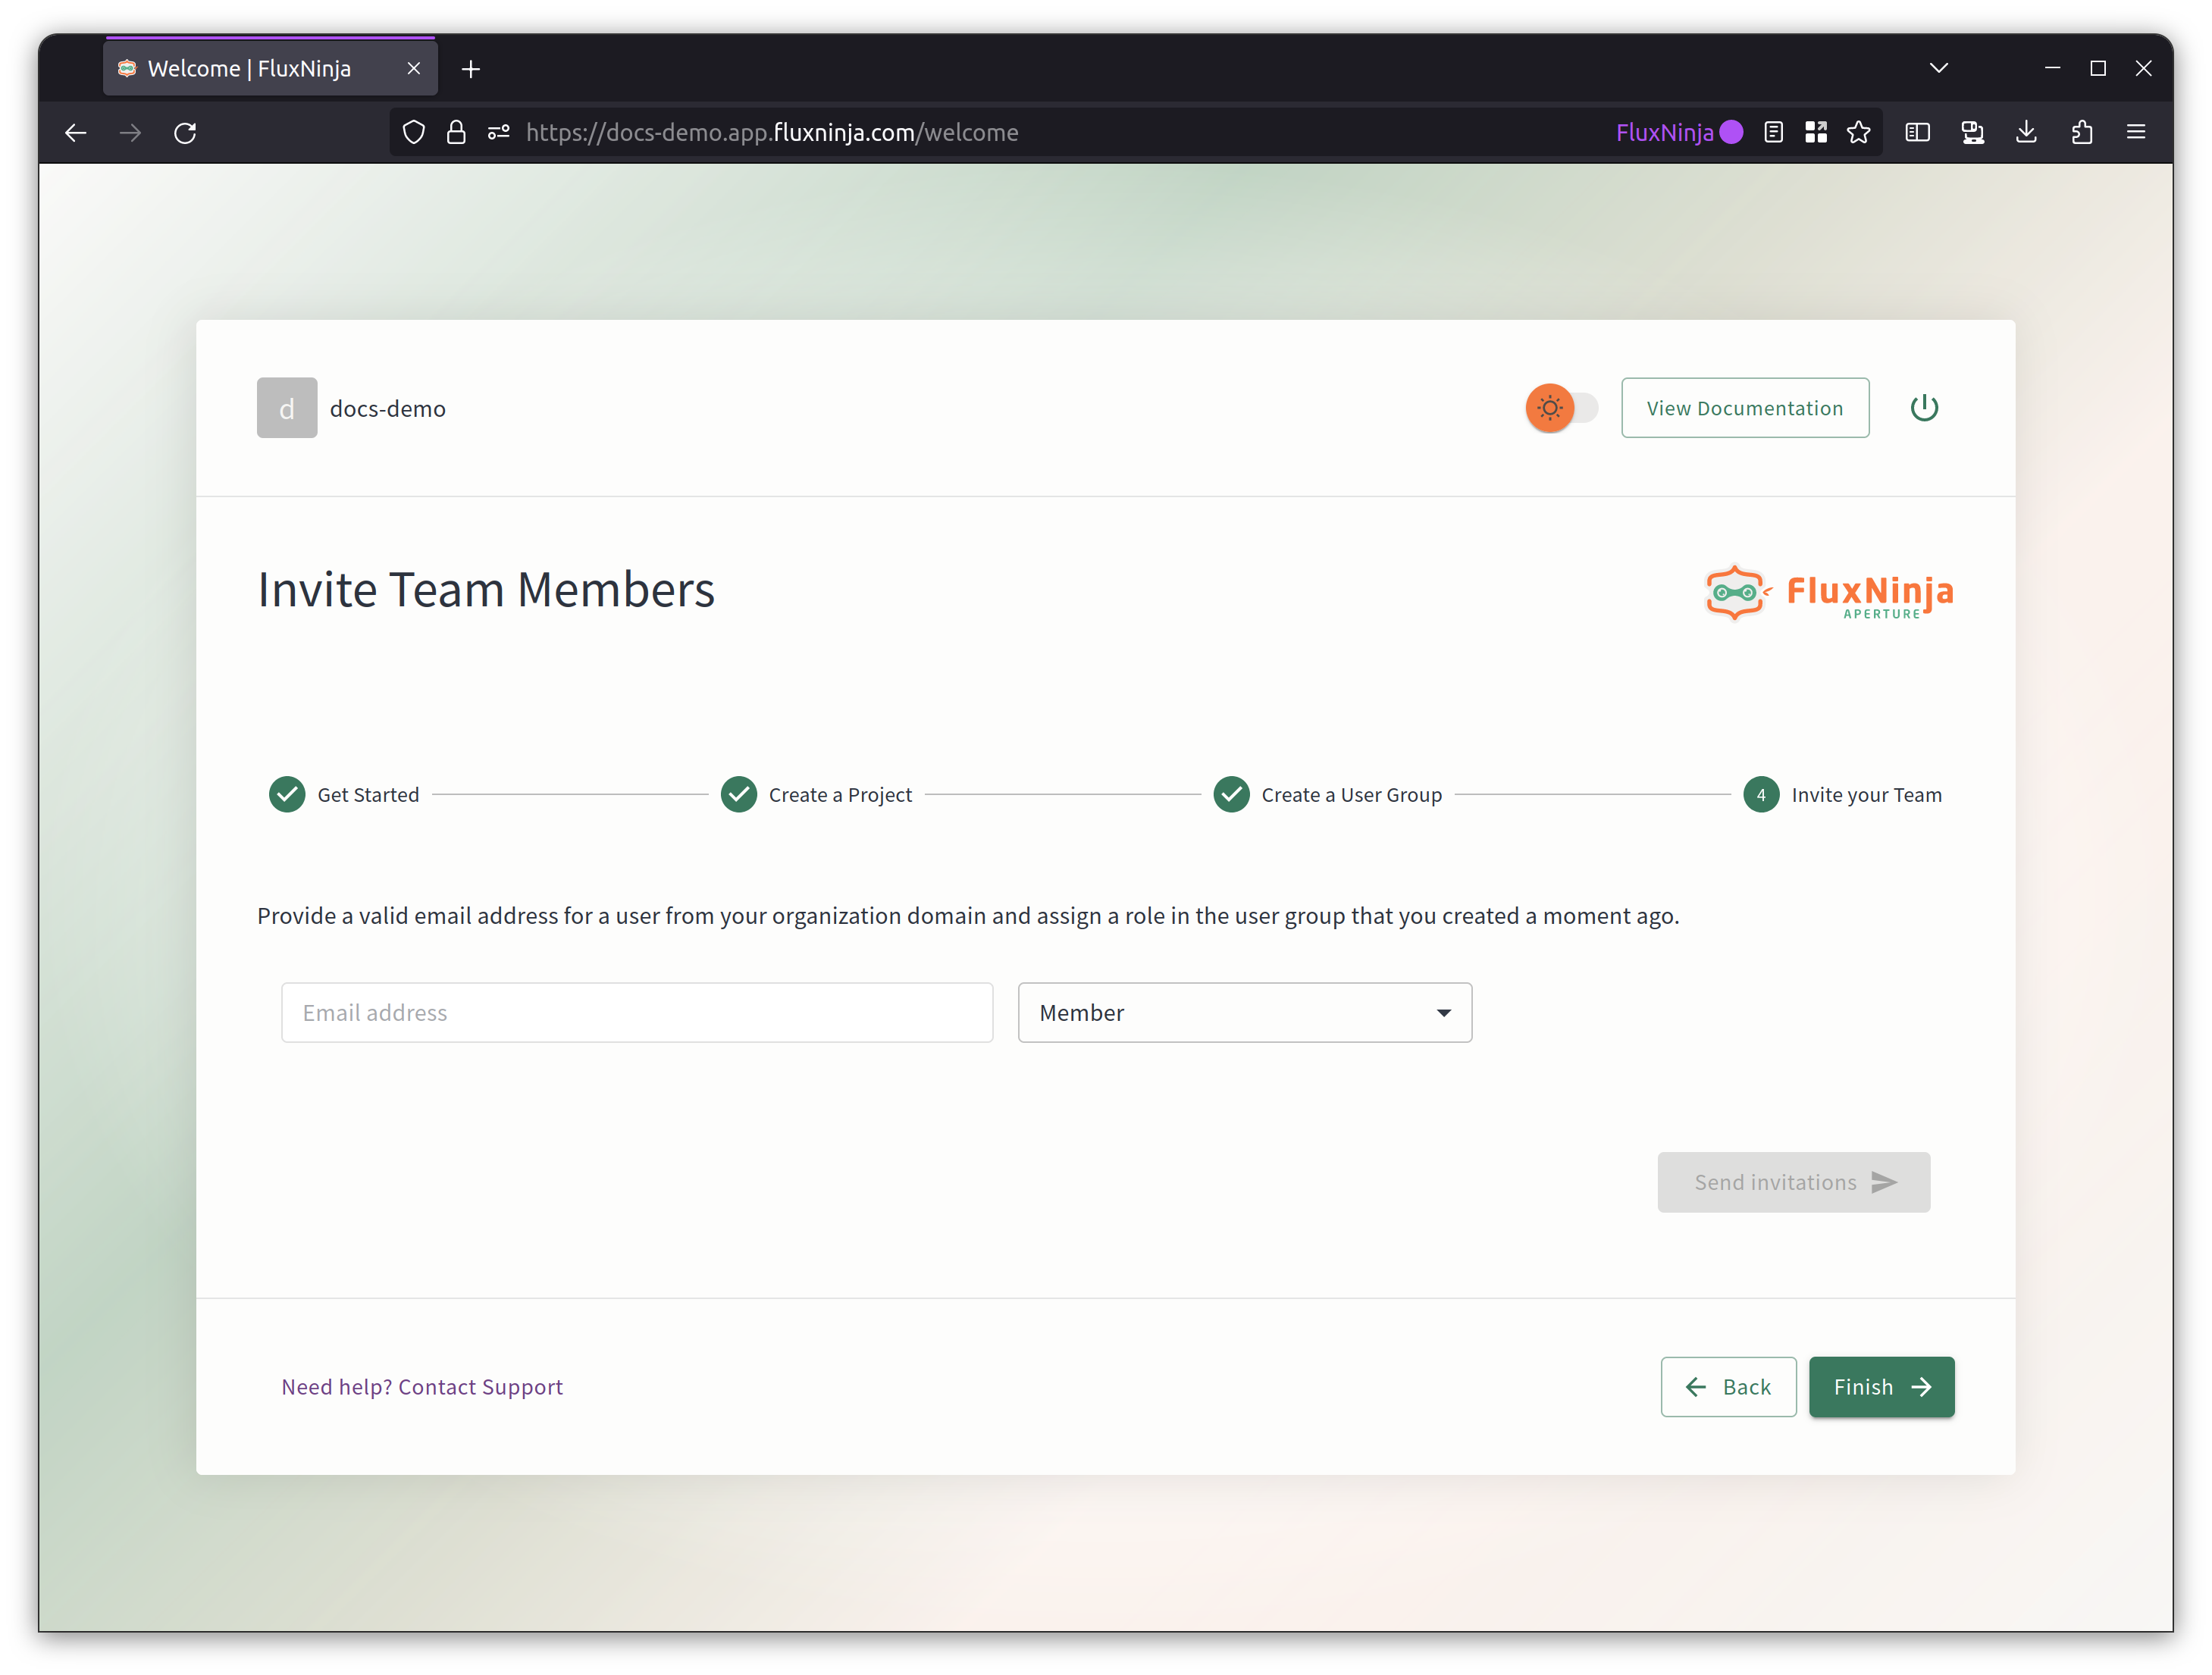2212x1675 pixels.
Task: Click the FluxNinja container label in address bar
Action: (1679, 132)
